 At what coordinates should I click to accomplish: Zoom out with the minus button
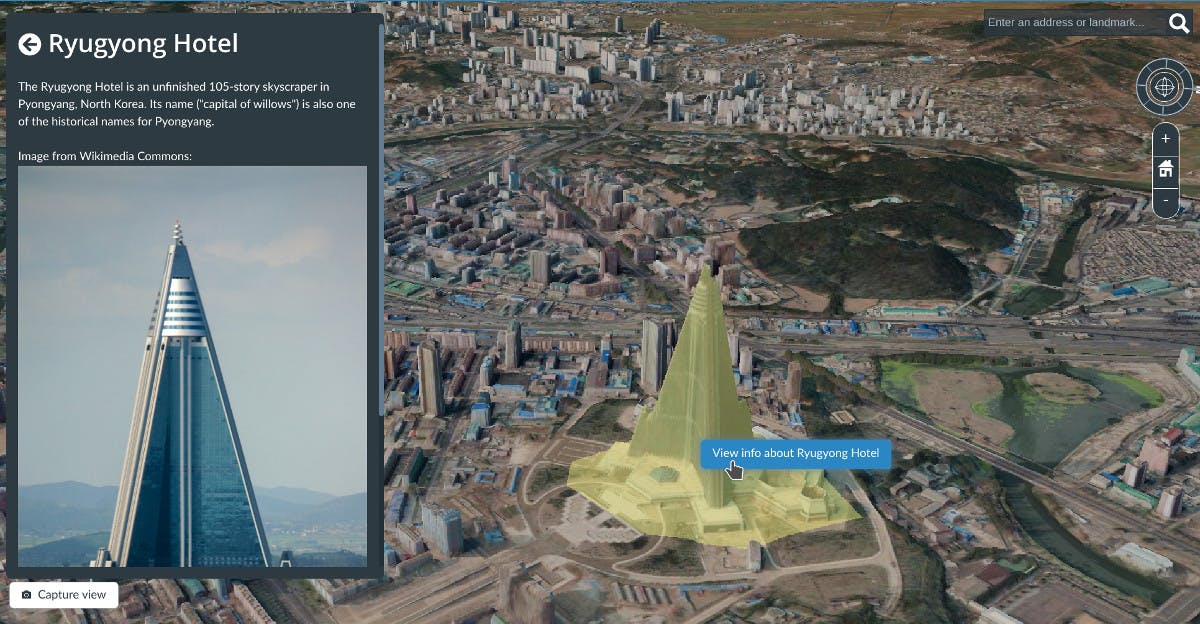pos(1165,201)
